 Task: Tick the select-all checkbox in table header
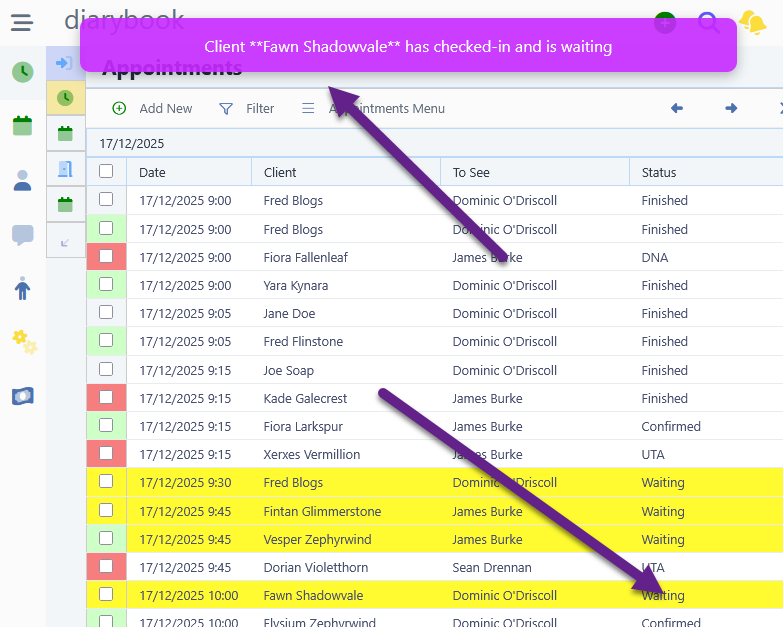[x=106, y=172]
